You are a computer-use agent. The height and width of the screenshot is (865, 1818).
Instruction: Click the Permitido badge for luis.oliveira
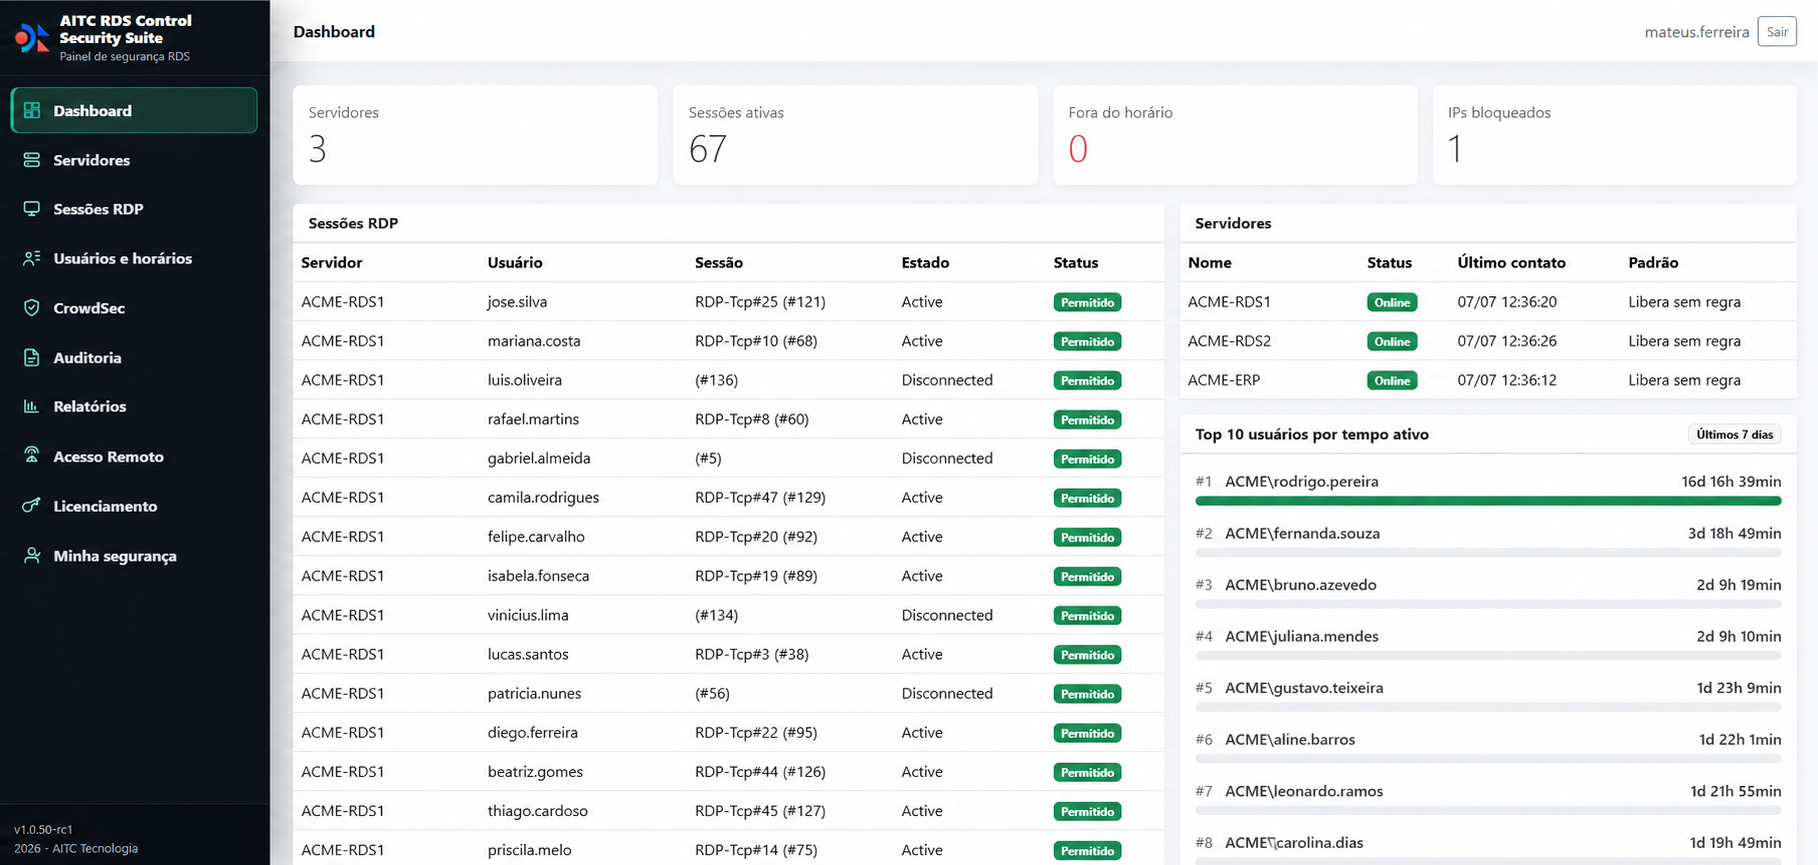coord(1087,380)
